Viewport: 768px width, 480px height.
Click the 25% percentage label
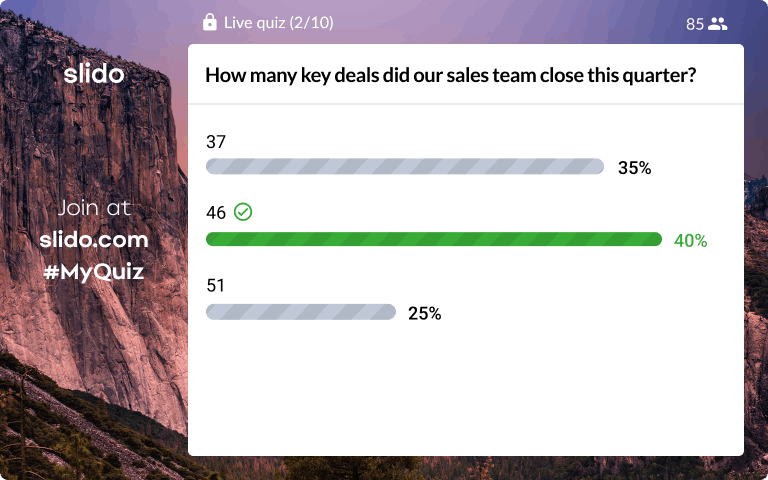pyautogui.click(x=425, y=313)
